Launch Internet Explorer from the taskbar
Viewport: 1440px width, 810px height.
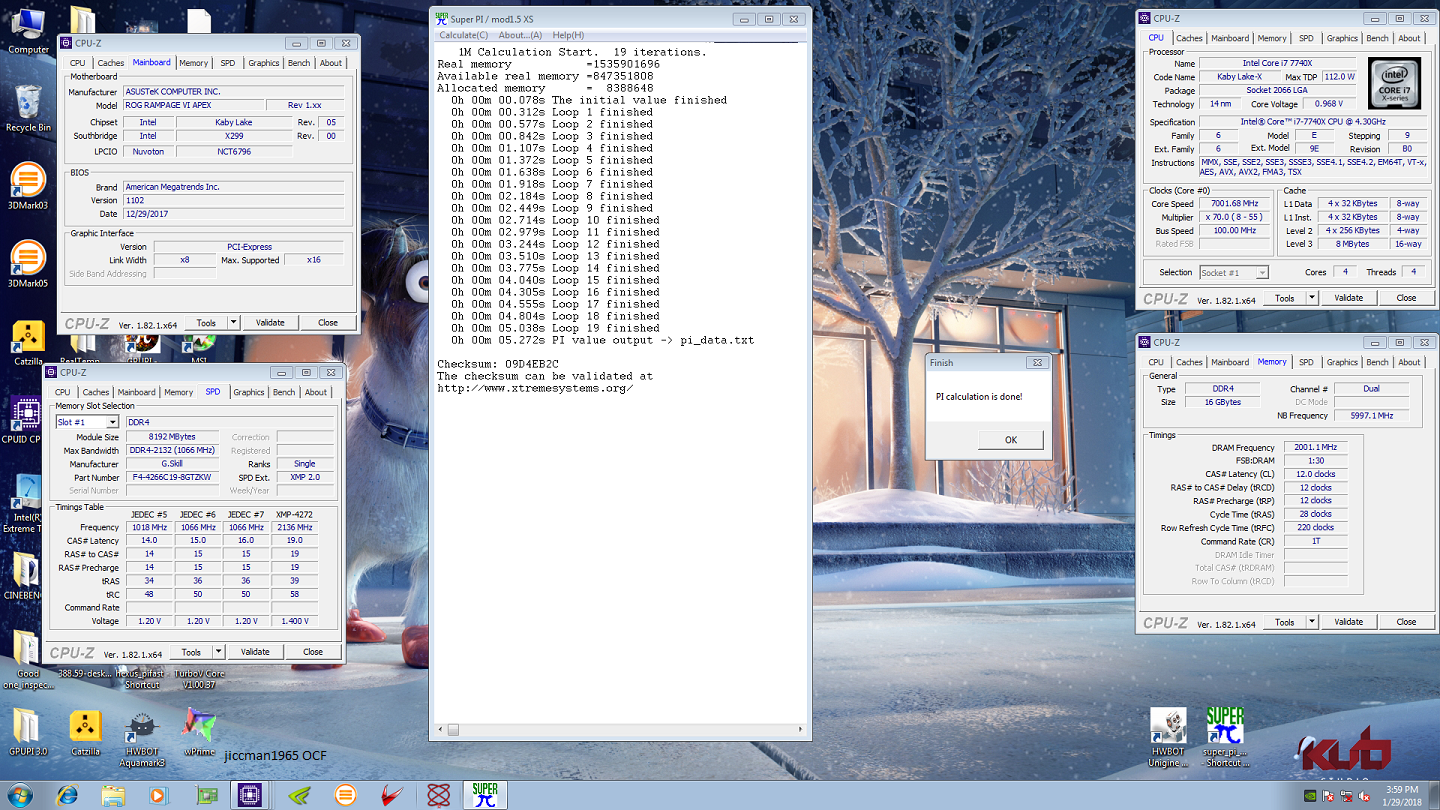pyautogui.click(x=68, y=796)
